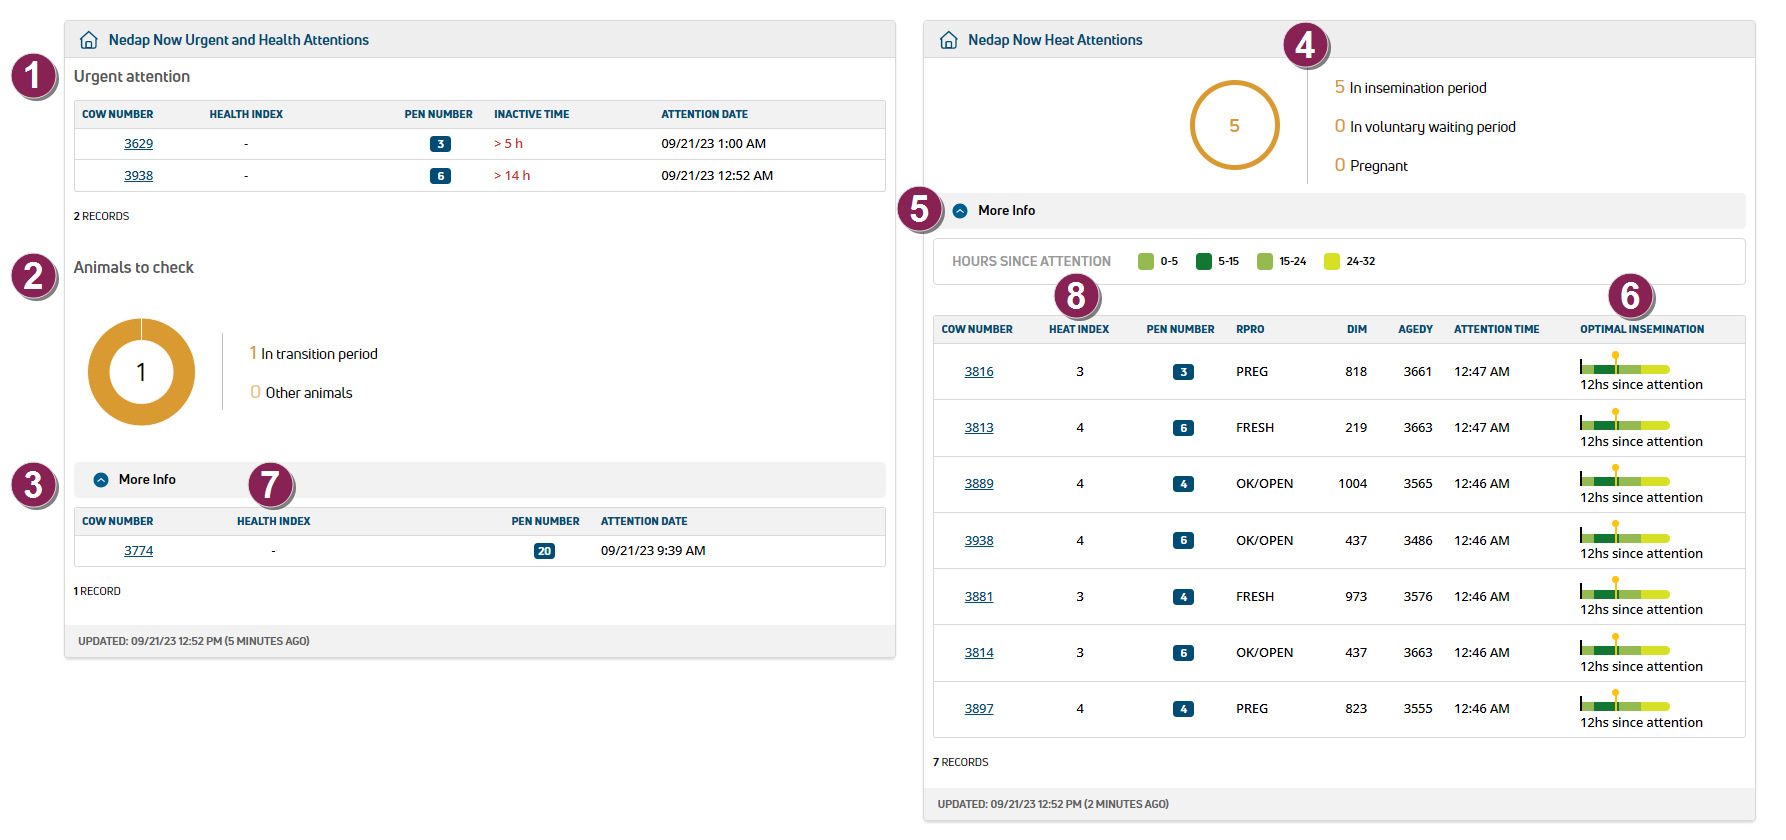Screen dimensions: 1786x840
Task: Click the 'Pregnant' count label
Action: [1371, 166]
